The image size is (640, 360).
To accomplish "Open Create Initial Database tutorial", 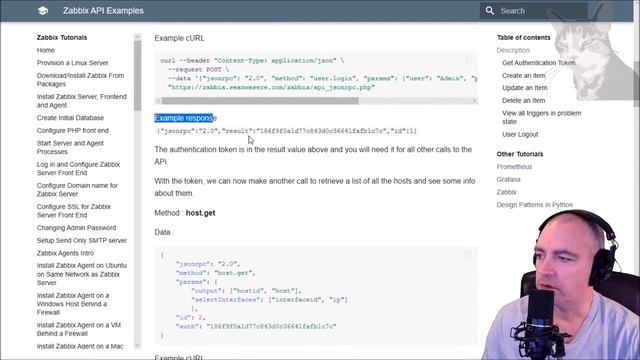I will point(70,118).
